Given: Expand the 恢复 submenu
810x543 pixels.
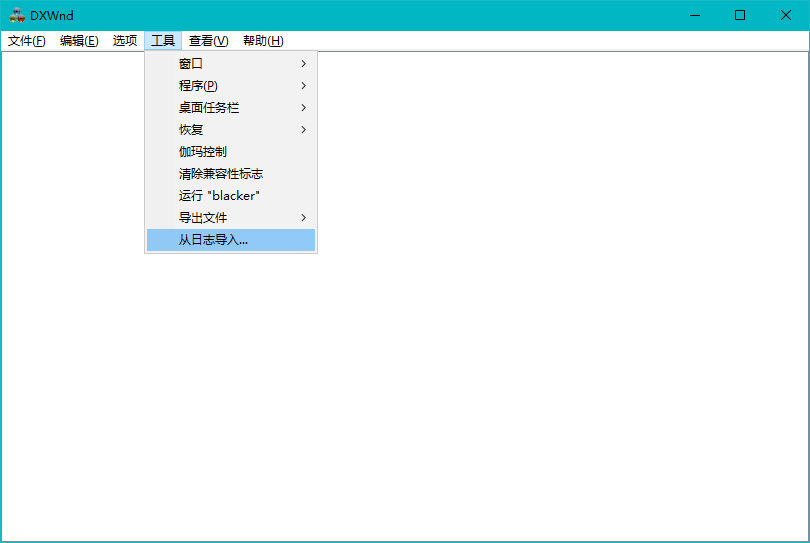Looking at the screenshot, I should (x=231, y=130).
